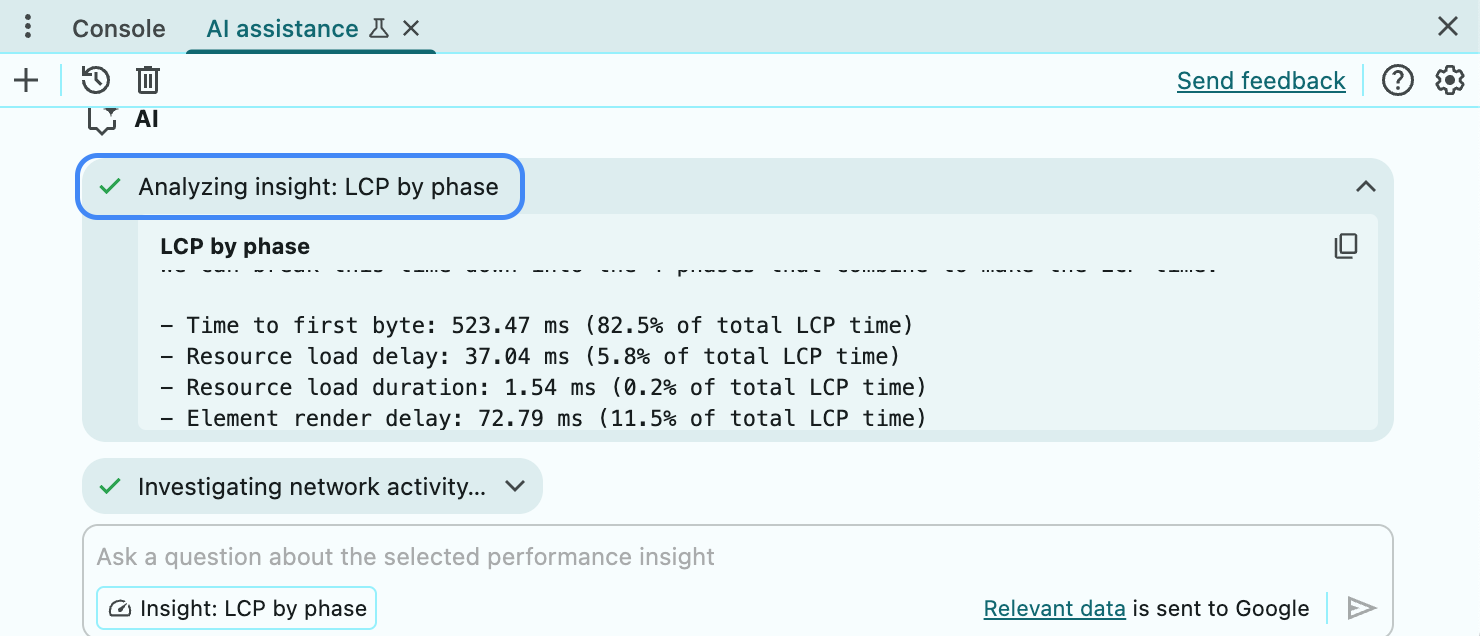Screen dimensions: 1480x636
Task: Click the AI assistant avatar icon
Action: (x=100, y=119)
